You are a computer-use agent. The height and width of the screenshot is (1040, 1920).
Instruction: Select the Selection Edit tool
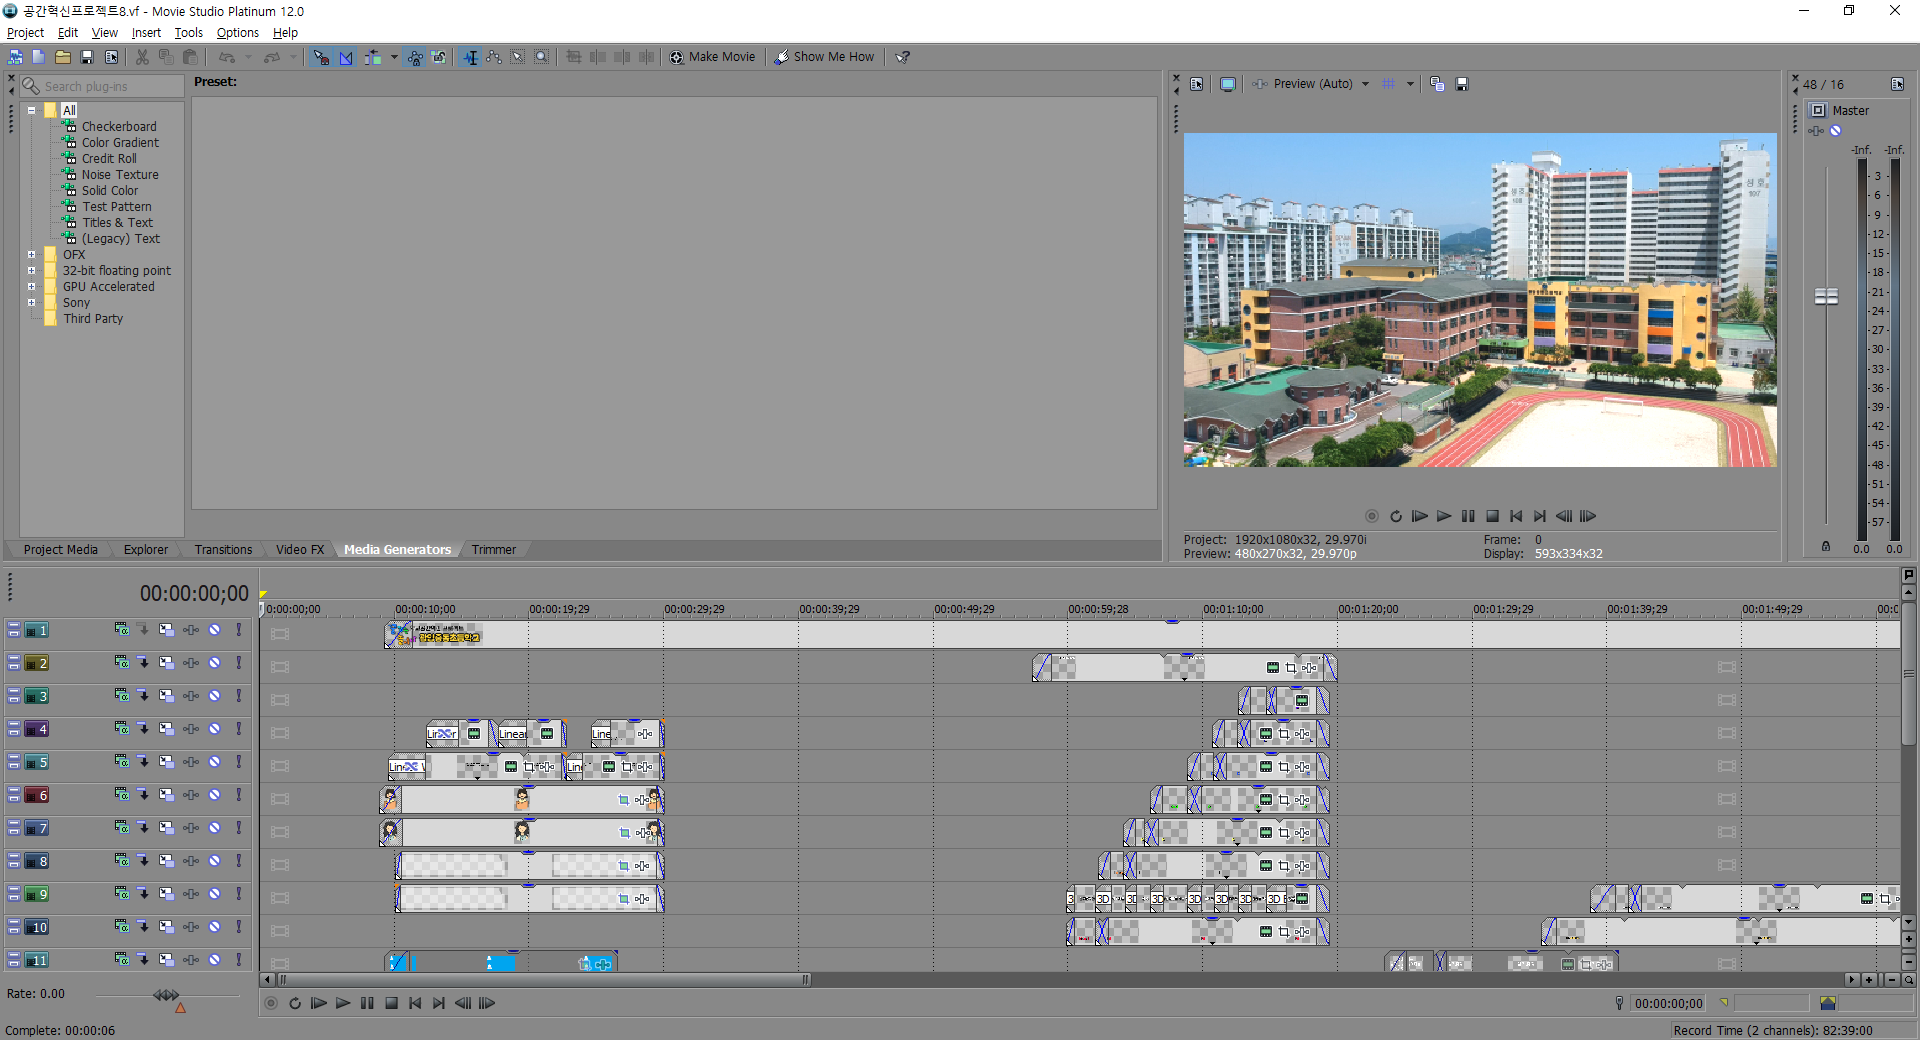pos(518,57)
